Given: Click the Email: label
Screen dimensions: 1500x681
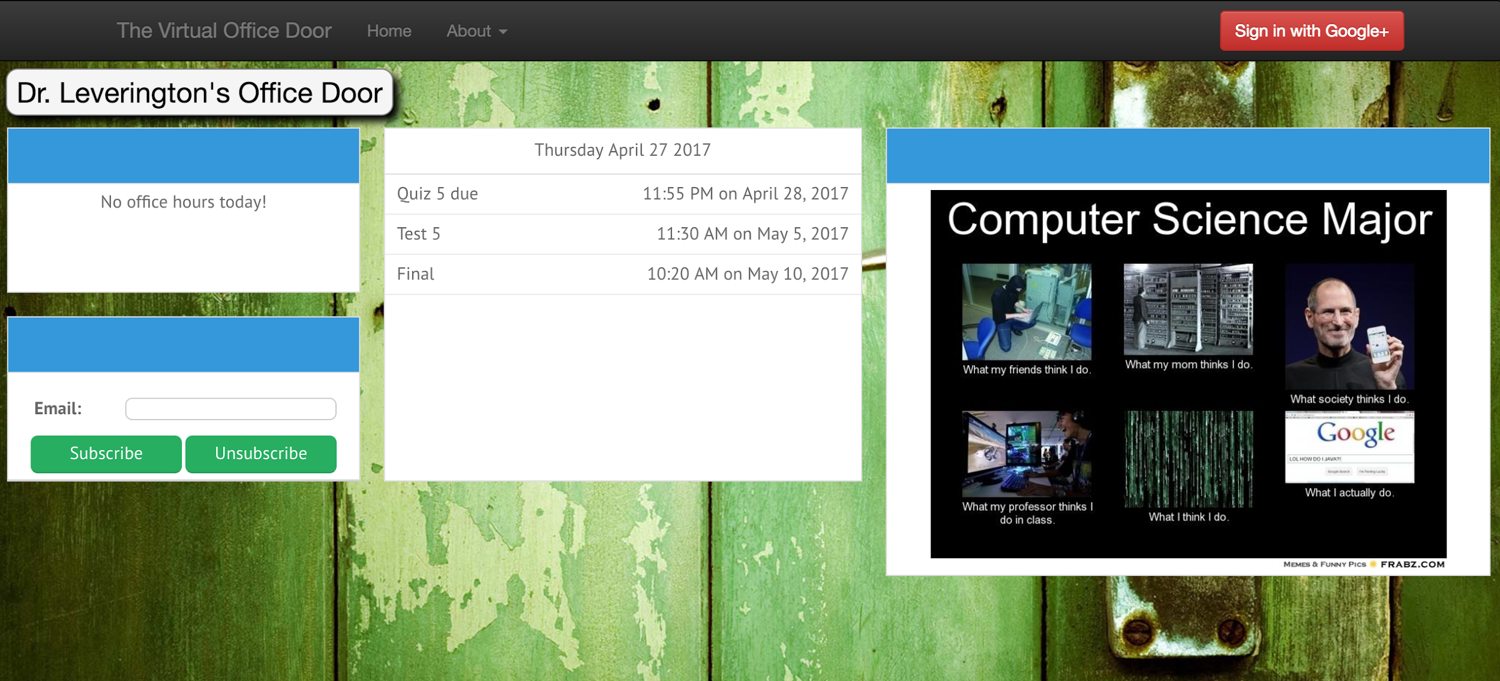Looking at the screenshot, I should (x=58, y=408).
